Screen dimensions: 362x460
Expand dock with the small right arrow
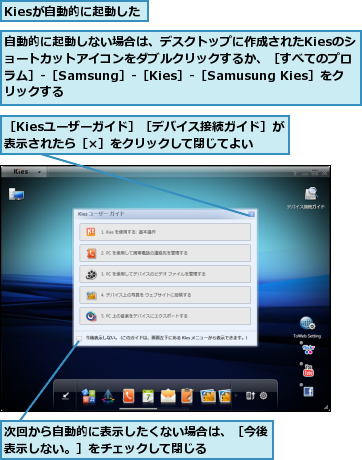(x=236, y=396)
